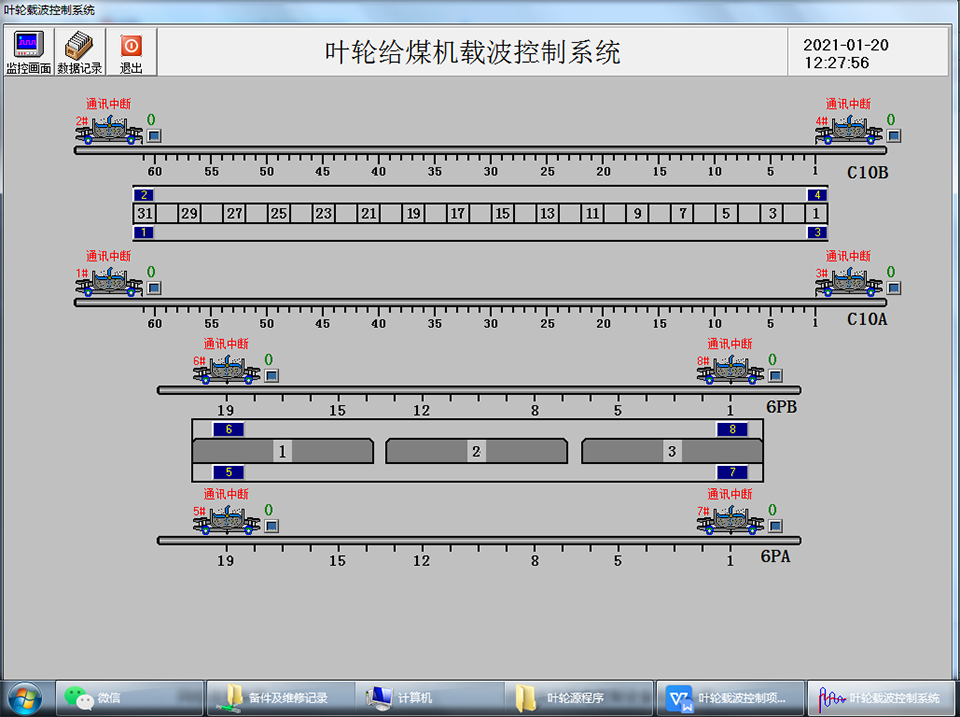Click the 6PB track label
Viewport: 960px width, 717px height.
click(x=782, y=407)
